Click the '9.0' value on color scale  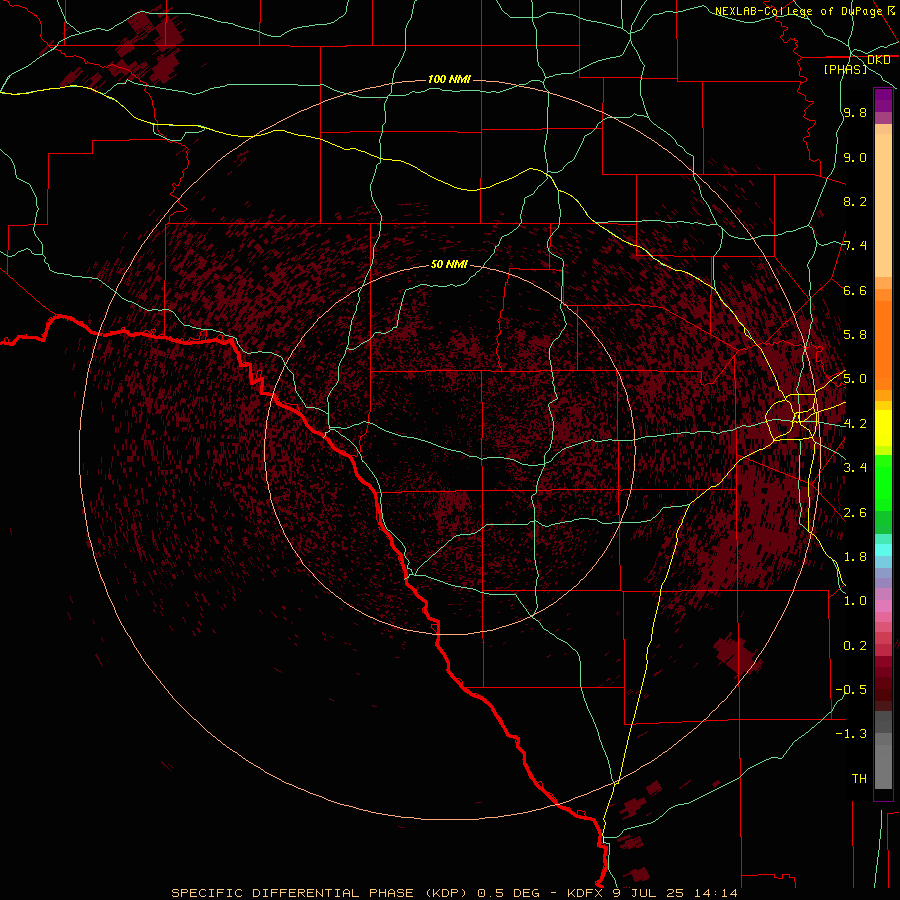click(855, 157)
